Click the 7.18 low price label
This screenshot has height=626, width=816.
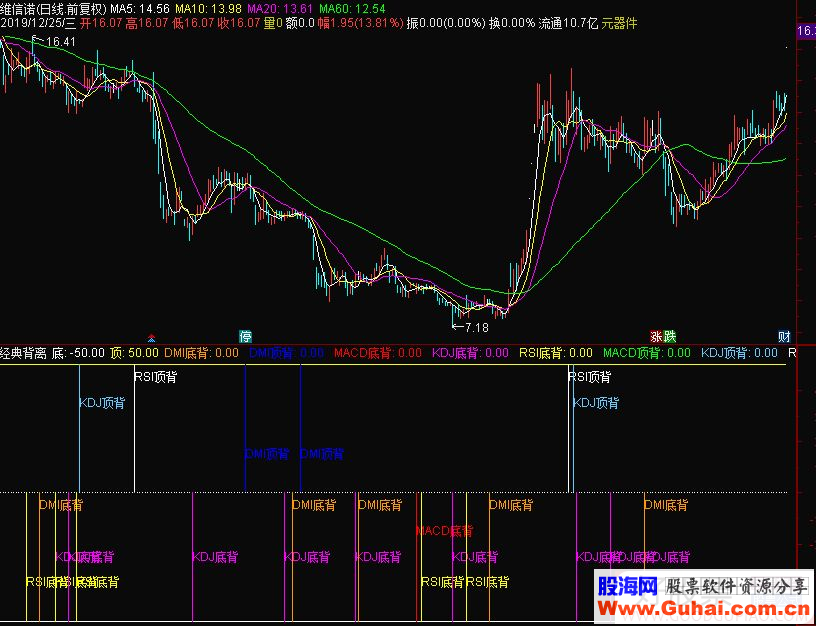(477, 327)
